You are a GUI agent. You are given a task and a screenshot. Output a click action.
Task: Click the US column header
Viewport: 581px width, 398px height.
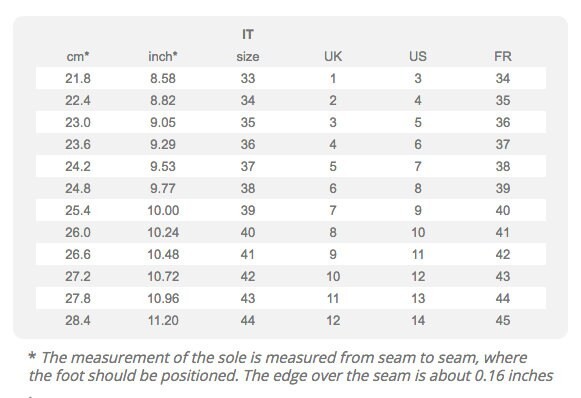click(x=418, y=56)
